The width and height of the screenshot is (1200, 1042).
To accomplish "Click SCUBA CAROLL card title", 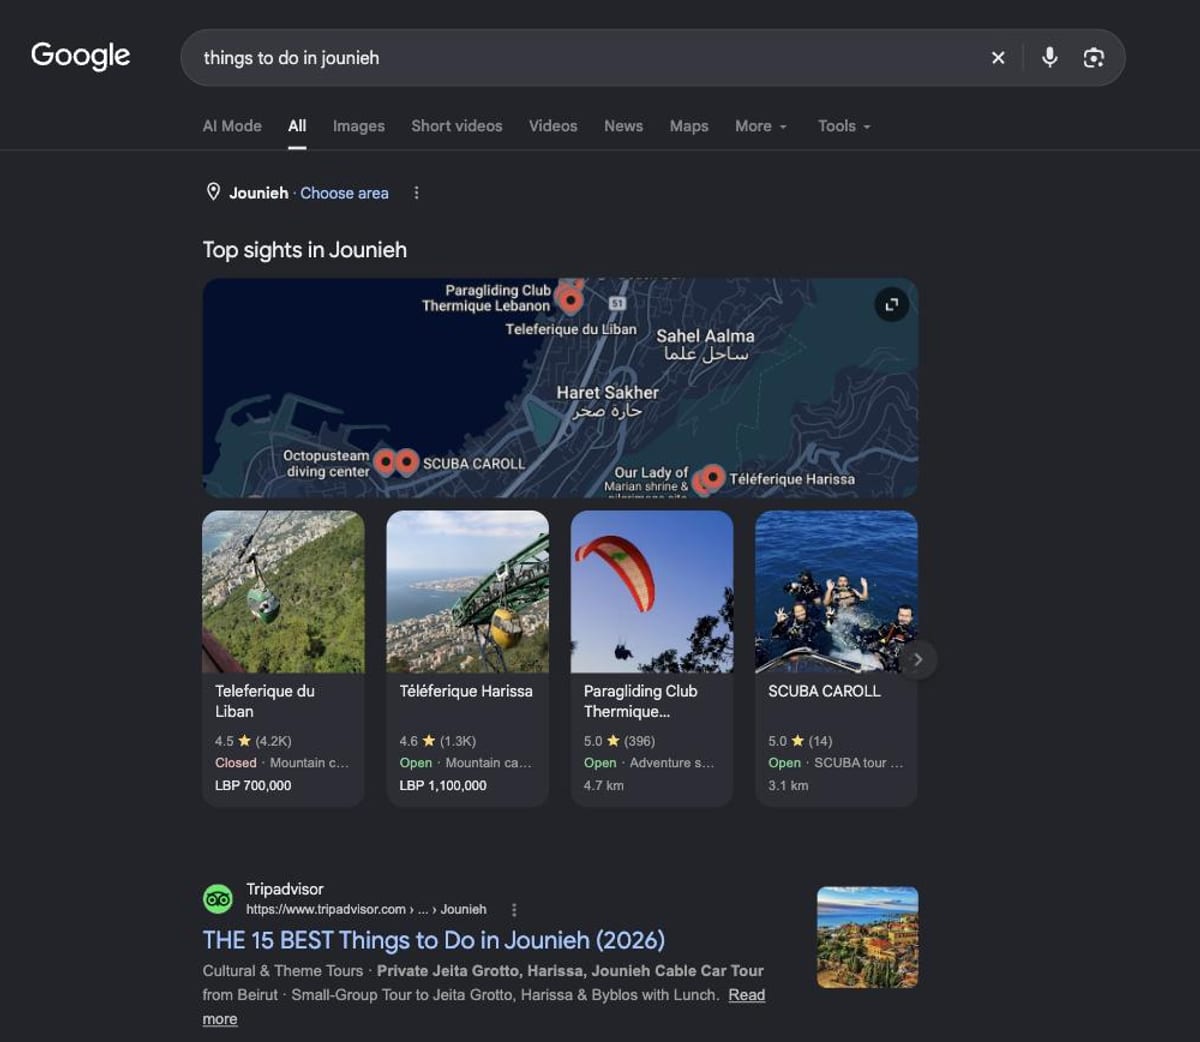I will [x=824, y=691].
